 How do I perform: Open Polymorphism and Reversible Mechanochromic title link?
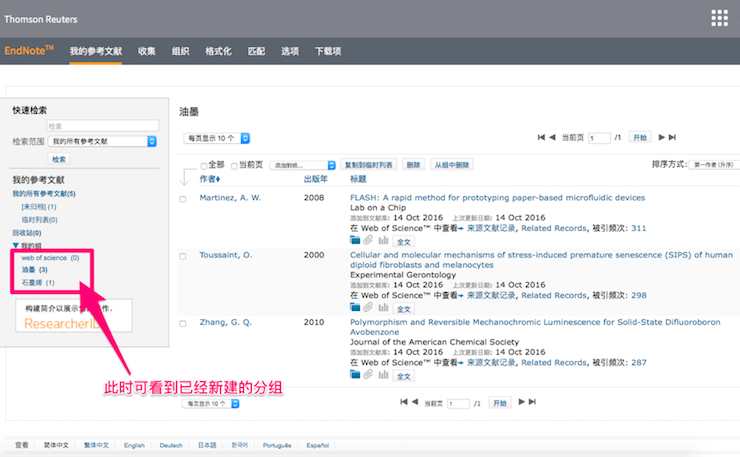pos(535,327)
